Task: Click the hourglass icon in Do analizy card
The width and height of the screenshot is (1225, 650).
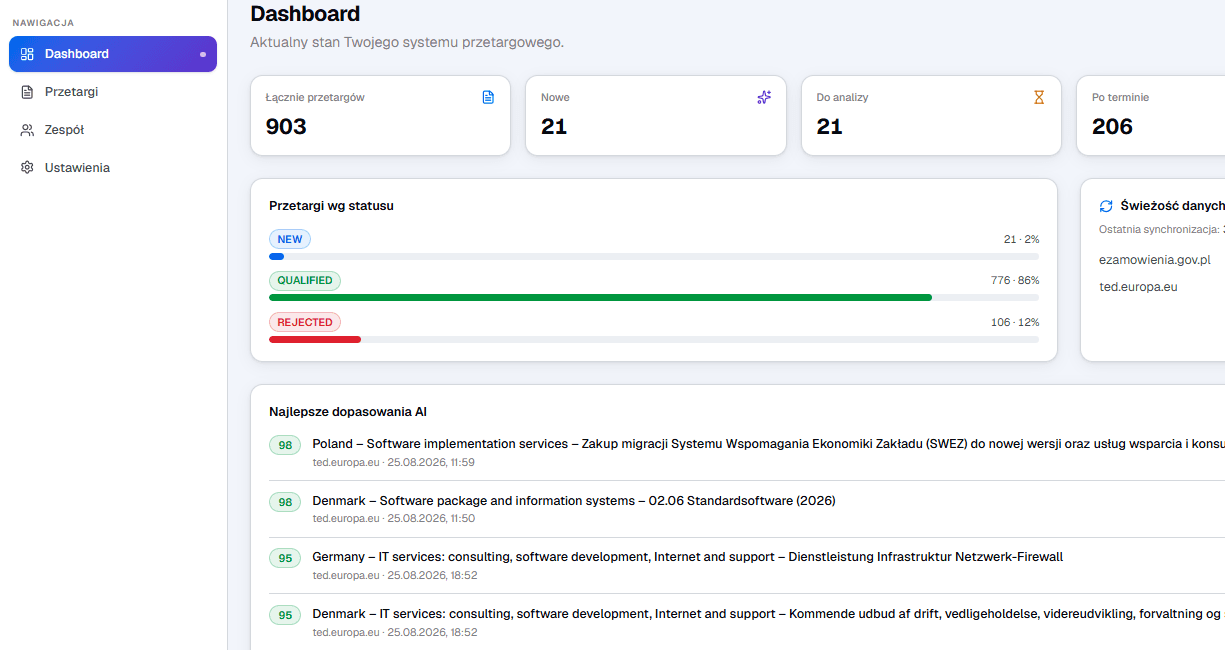Action: pyautogui.click(x=1039, y=97)
